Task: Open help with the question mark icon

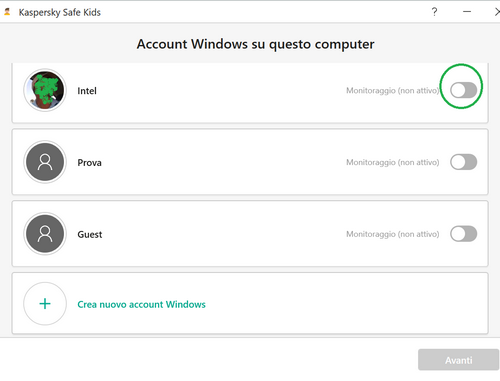Action: pos(434,12)
